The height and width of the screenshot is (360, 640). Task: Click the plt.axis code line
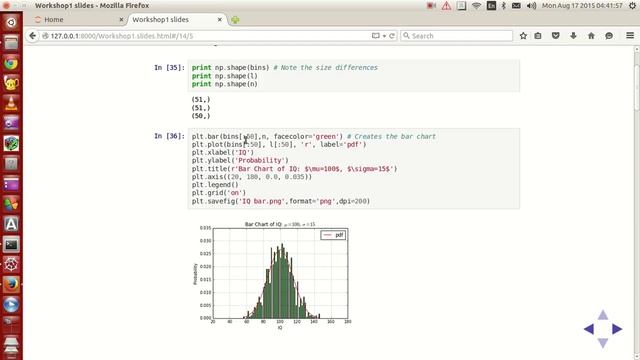point(252,177)
